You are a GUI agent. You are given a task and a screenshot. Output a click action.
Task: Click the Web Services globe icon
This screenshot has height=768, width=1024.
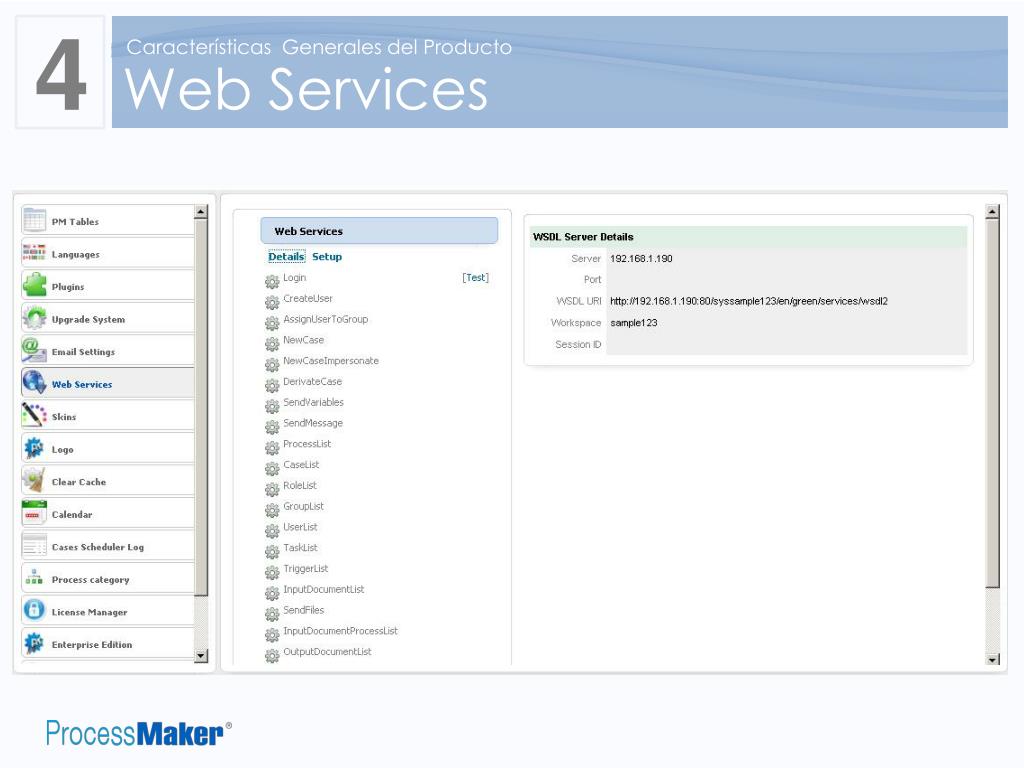(34, 383)
